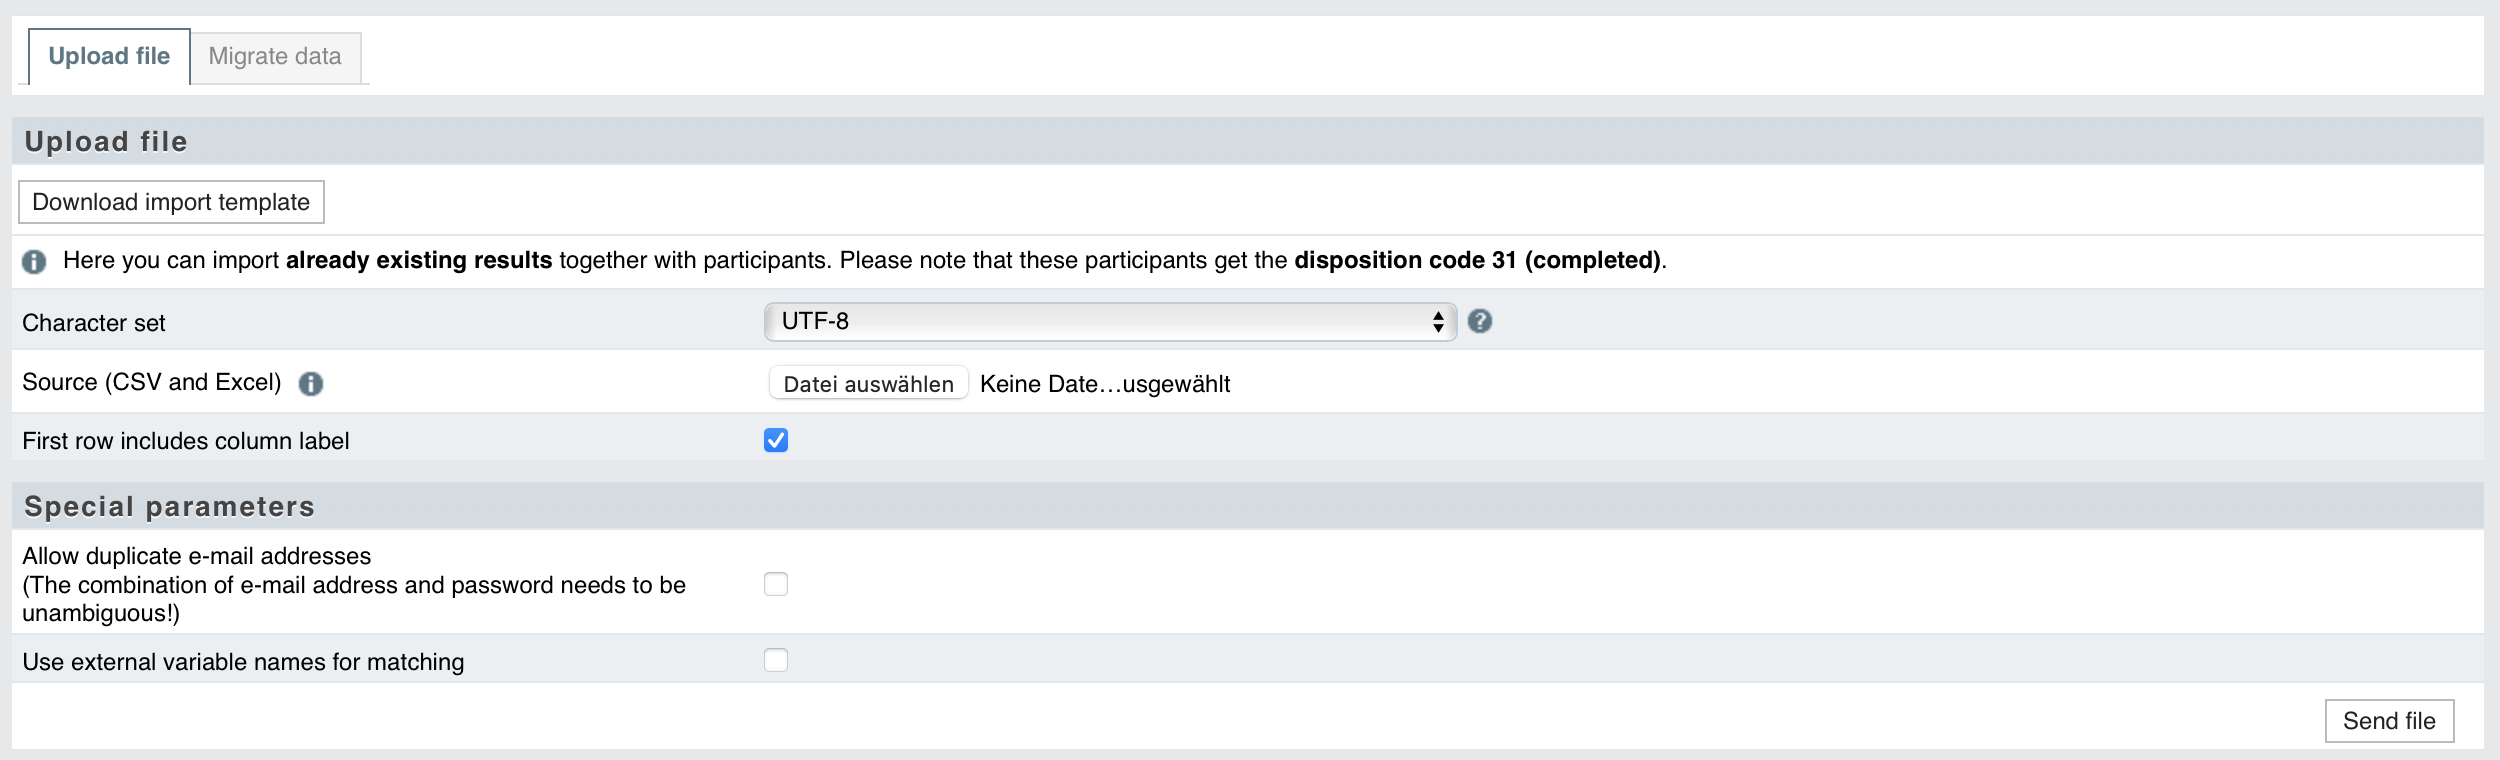
Task: Click the Keine Date…usgewählt file status text
Action: tap(1105, 384)
